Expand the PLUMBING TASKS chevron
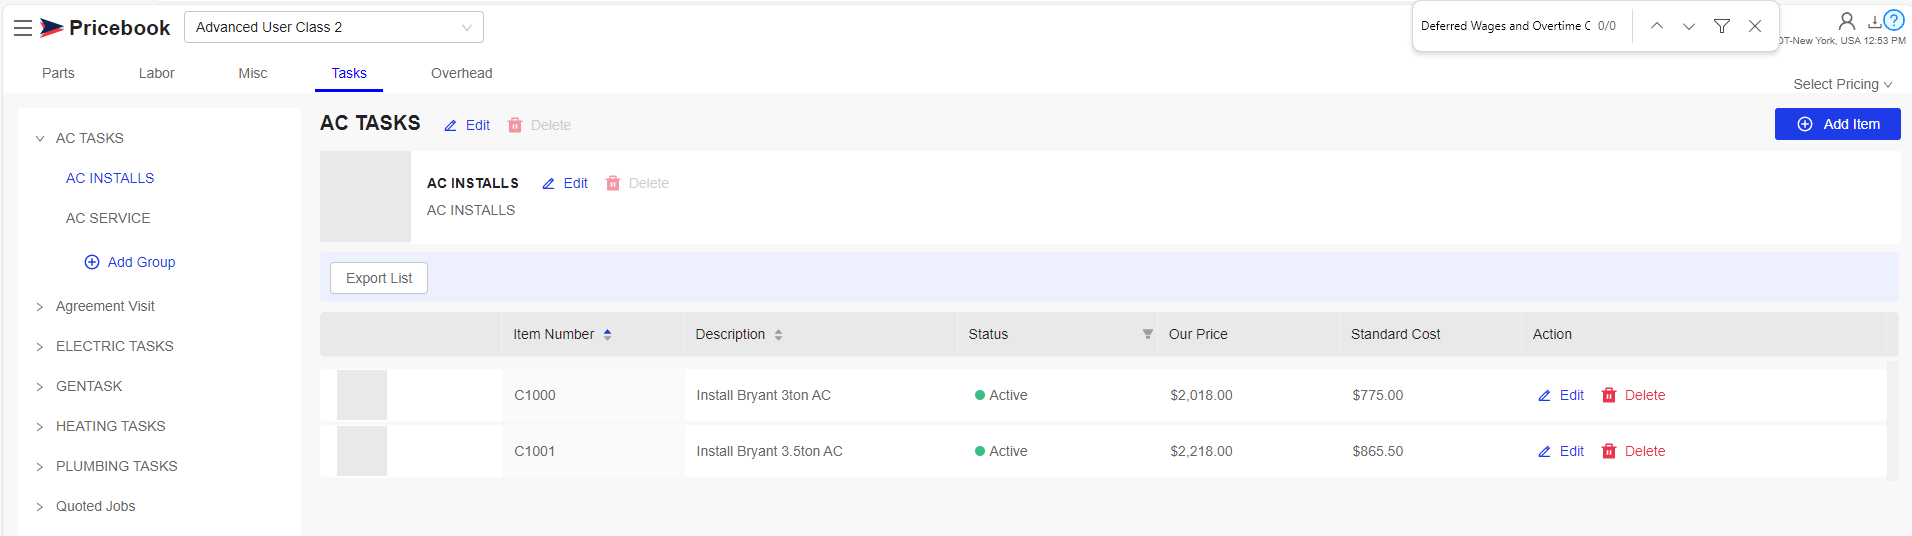 click(x=40, y=467)
